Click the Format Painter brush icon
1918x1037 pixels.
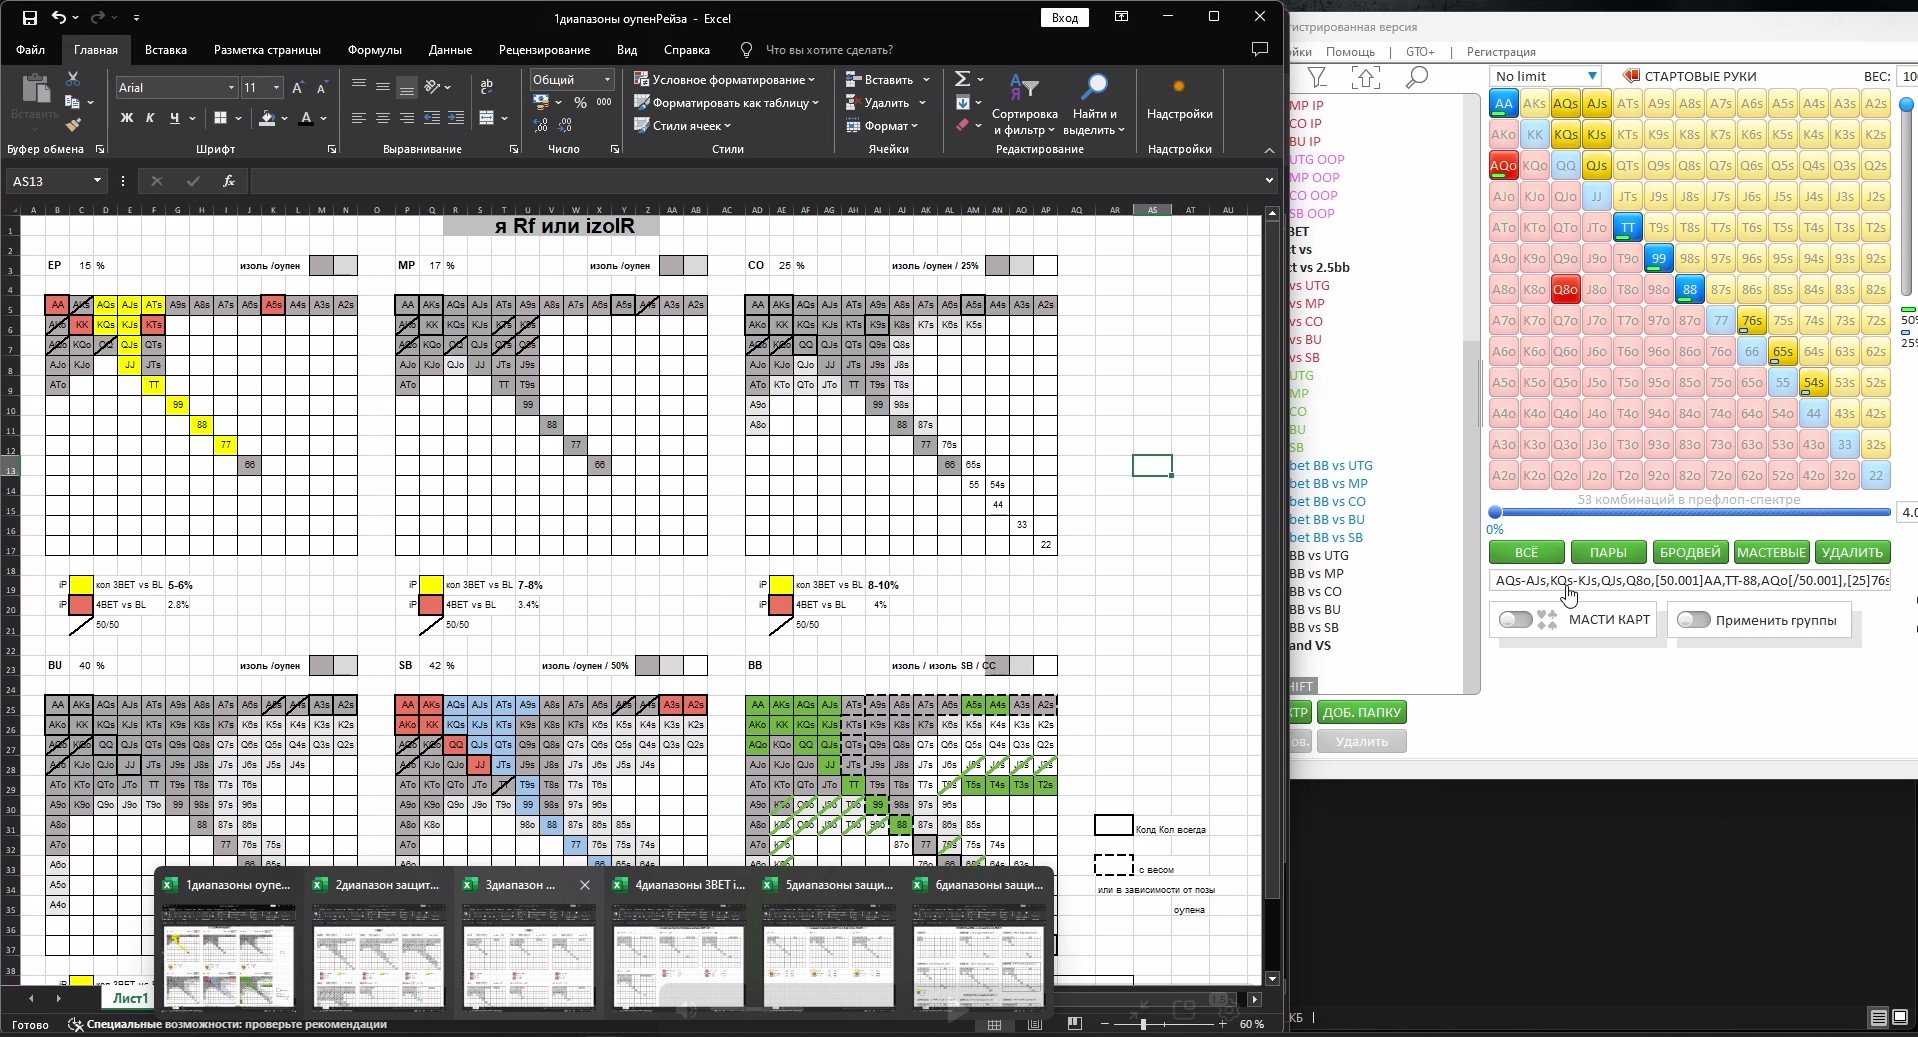[72, 125]
